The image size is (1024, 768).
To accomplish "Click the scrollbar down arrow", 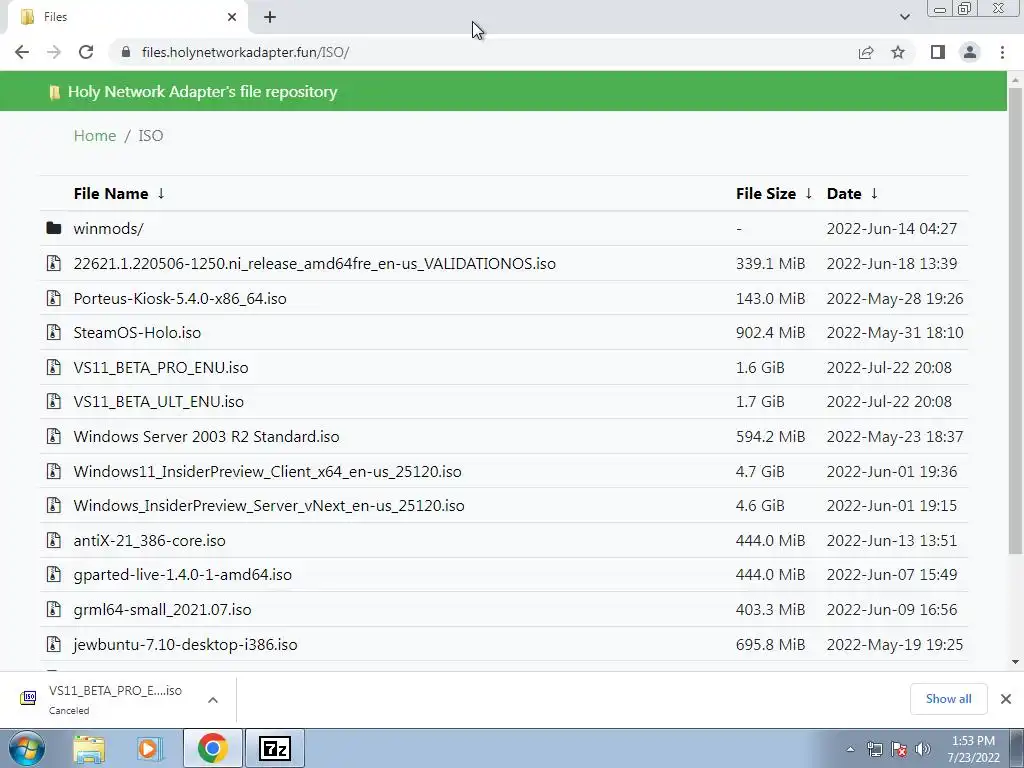I will [1015, 662].
